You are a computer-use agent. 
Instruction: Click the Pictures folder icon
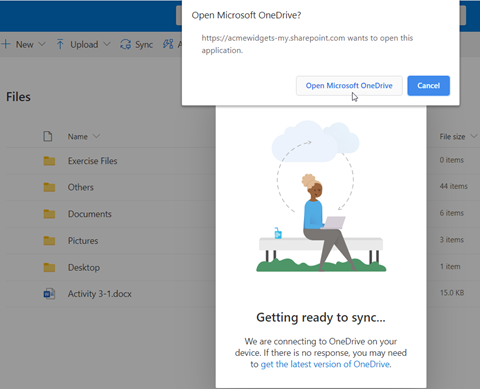pos(49,241)
